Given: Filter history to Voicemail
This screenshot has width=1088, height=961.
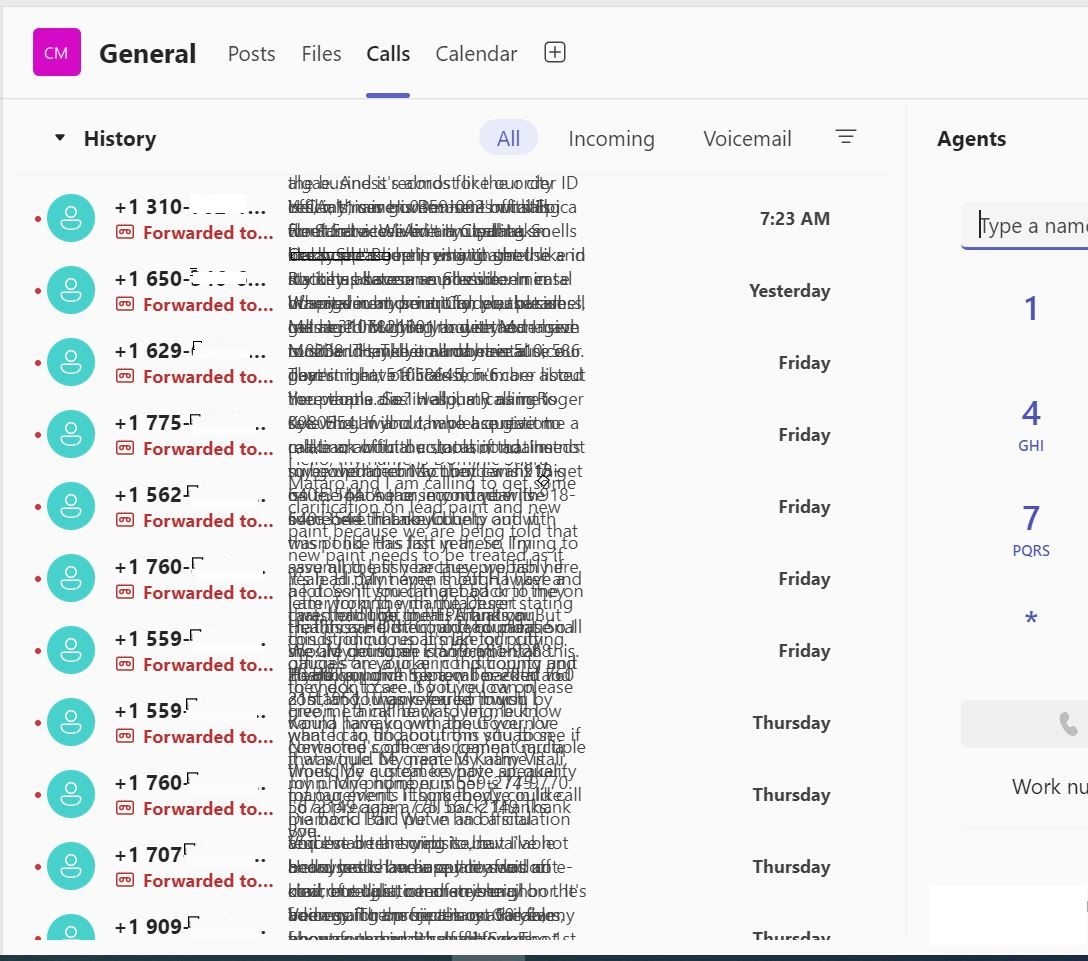Looking at the screenshot, I should (x=747, y=139).
